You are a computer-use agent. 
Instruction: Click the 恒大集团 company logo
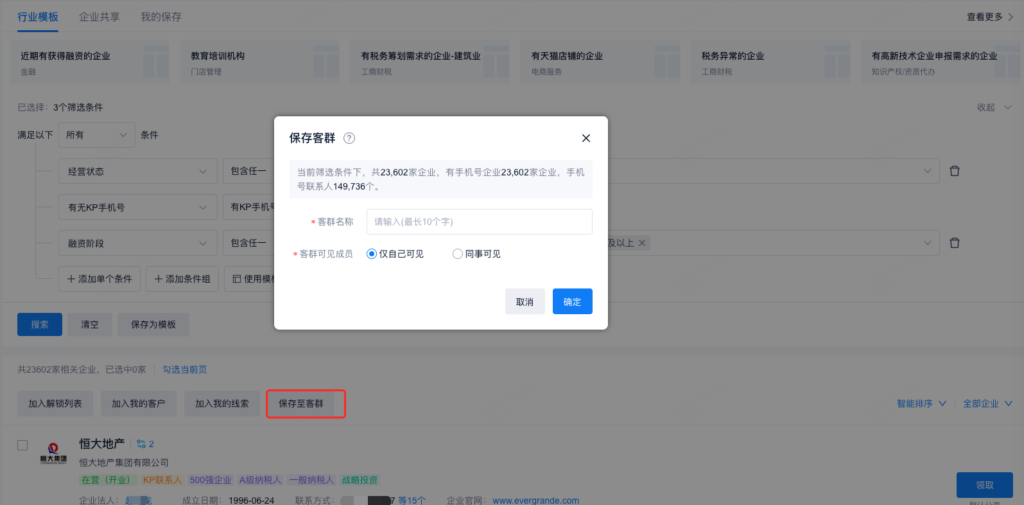[x=53, y=451]
